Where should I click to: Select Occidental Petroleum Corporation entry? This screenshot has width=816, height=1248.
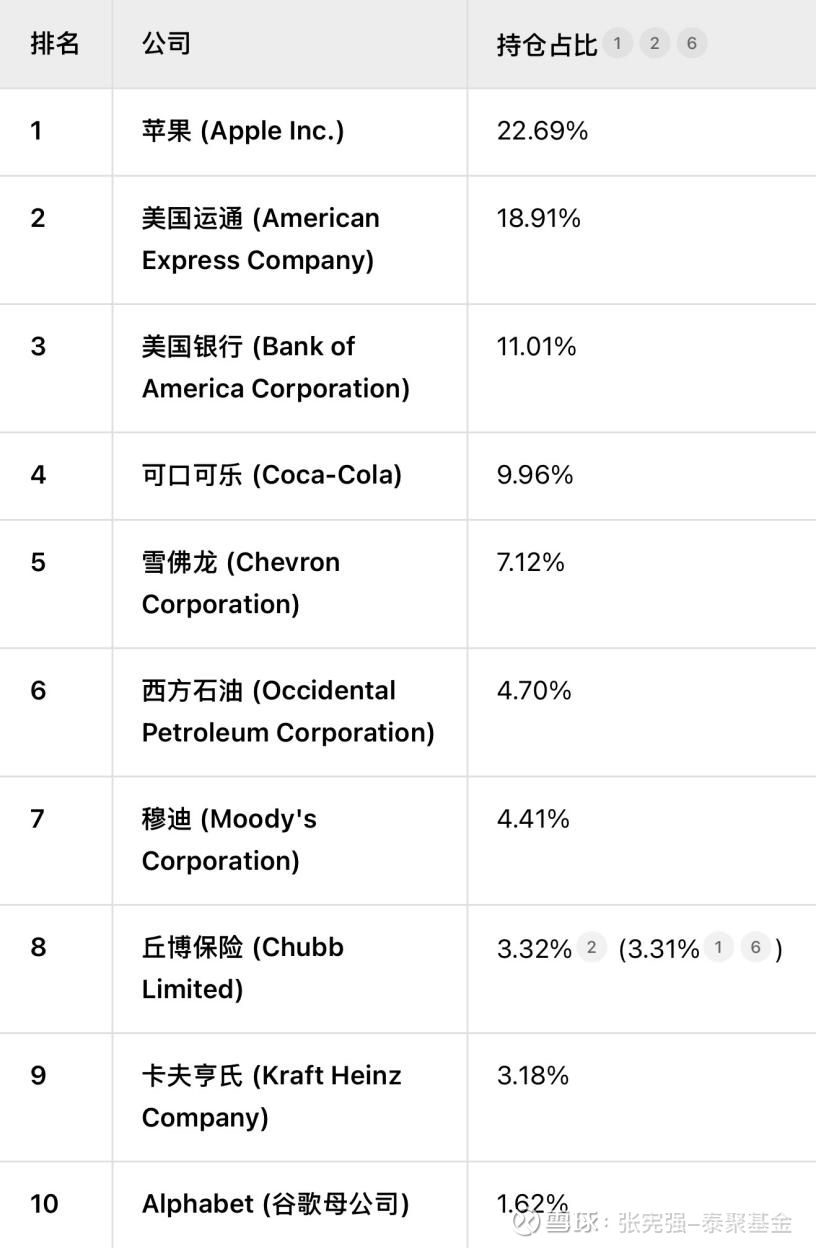(287, 711)
